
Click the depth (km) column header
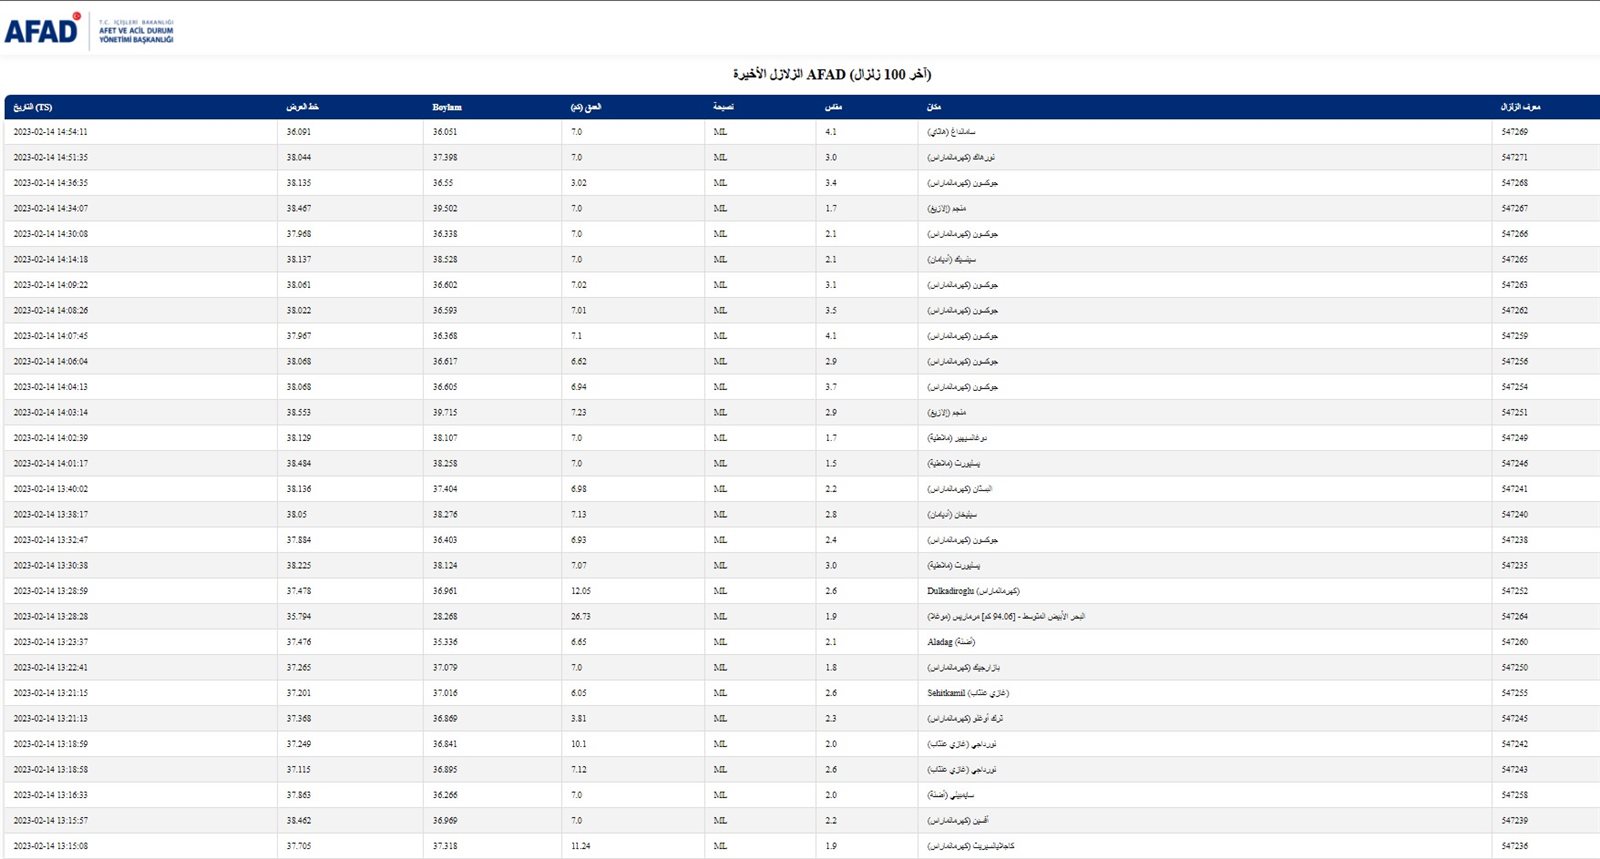[586, 107]
